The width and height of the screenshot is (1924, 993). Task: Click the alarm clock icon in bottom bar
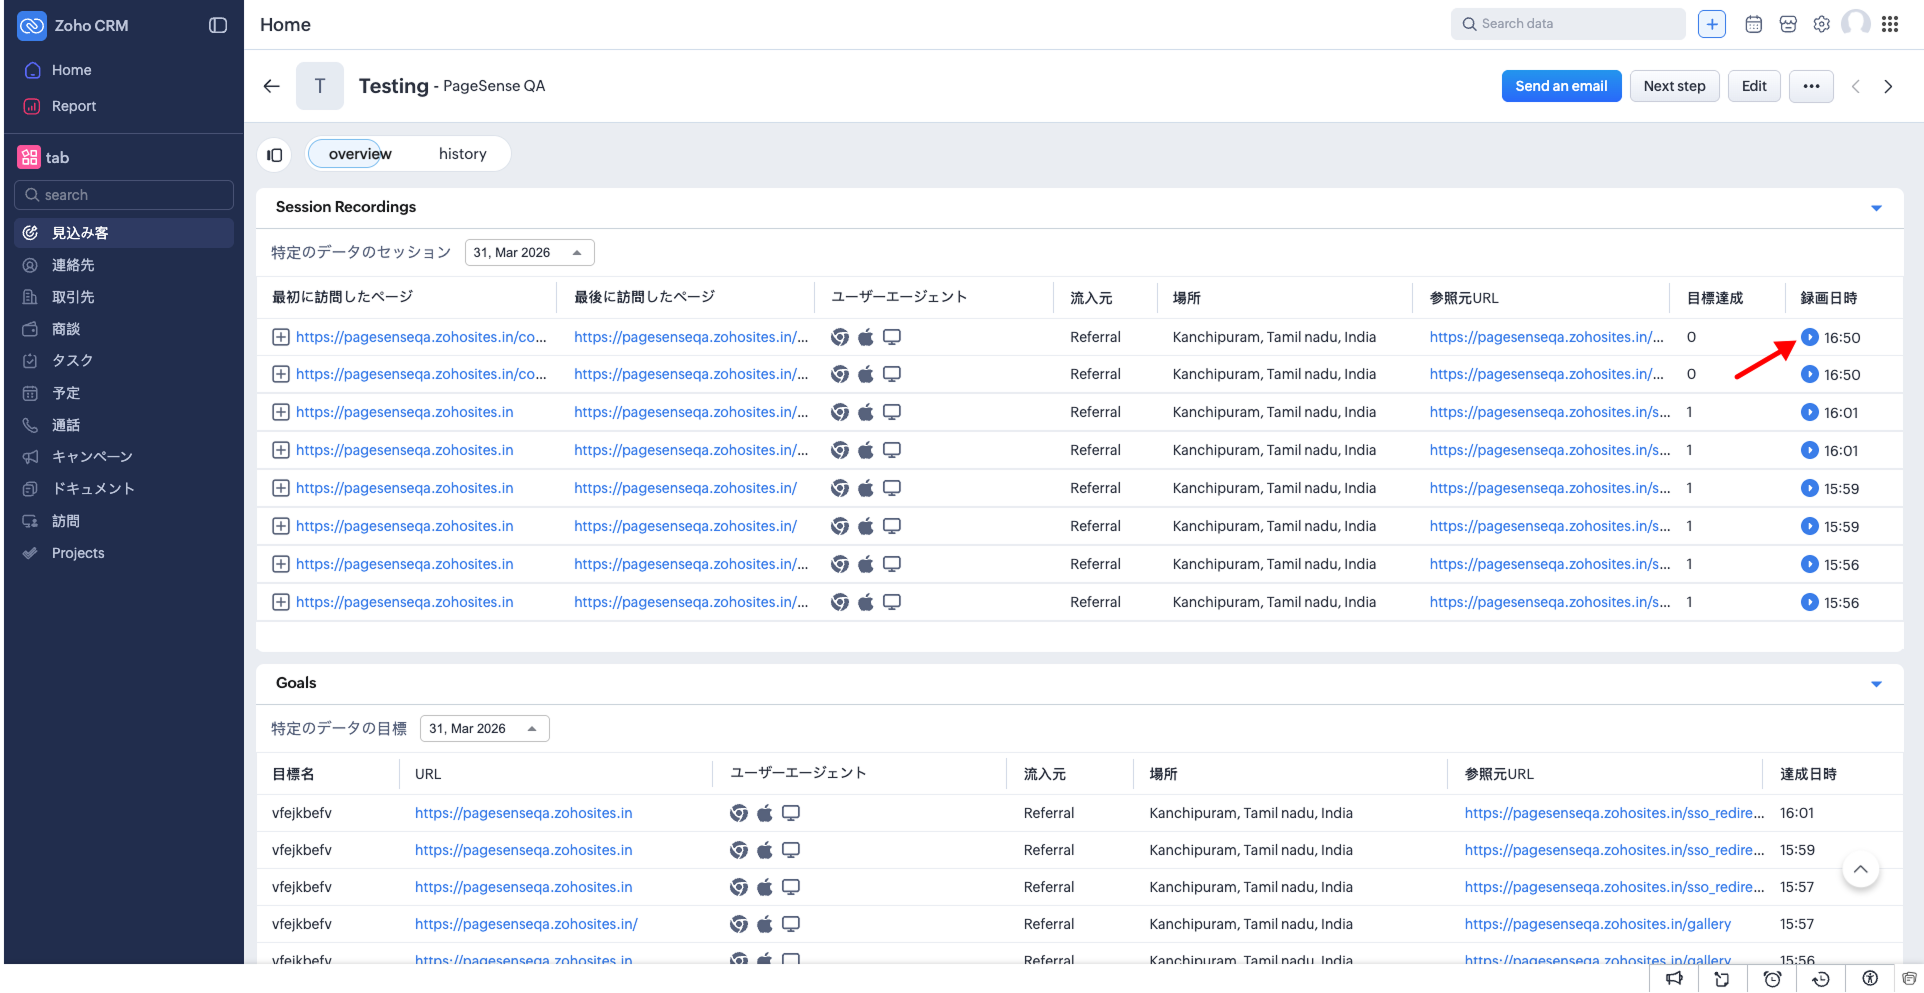pos(1771,979)
